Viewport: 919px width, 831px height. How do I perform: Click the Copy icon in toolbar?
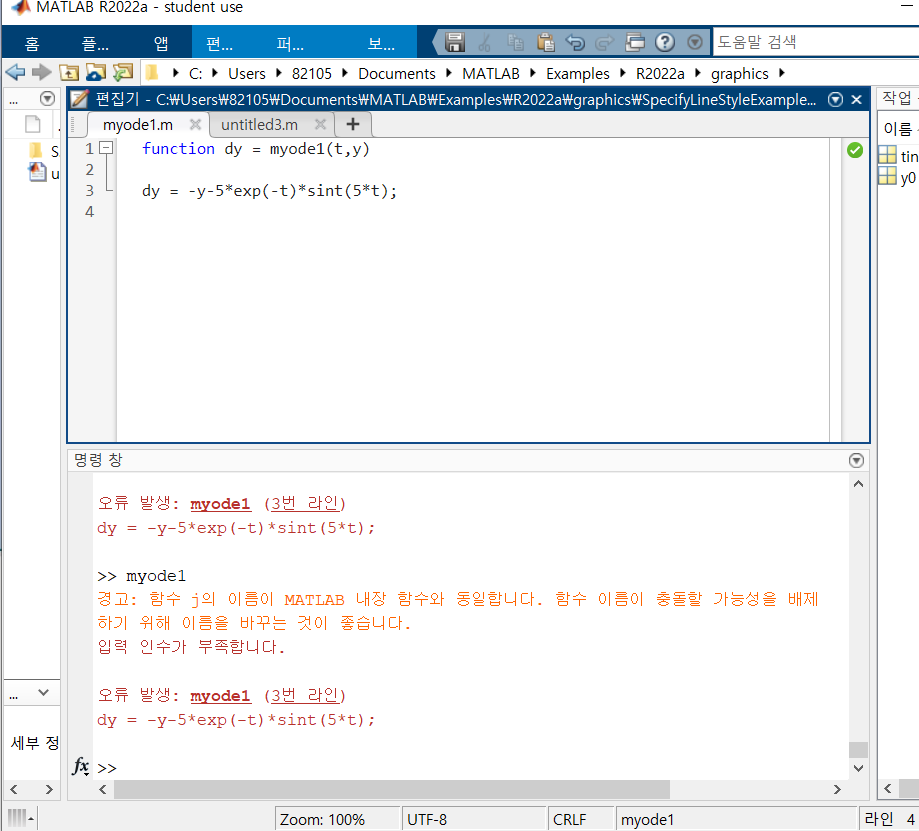point(515,42)
